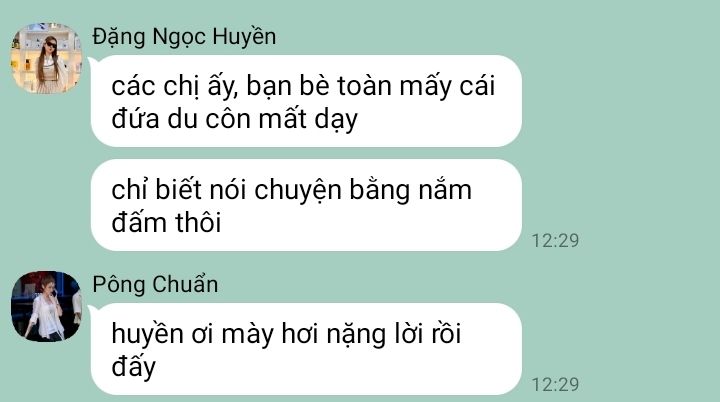Tap the sender name Đặng Ngọc Huyền

(x=184, y=37)
